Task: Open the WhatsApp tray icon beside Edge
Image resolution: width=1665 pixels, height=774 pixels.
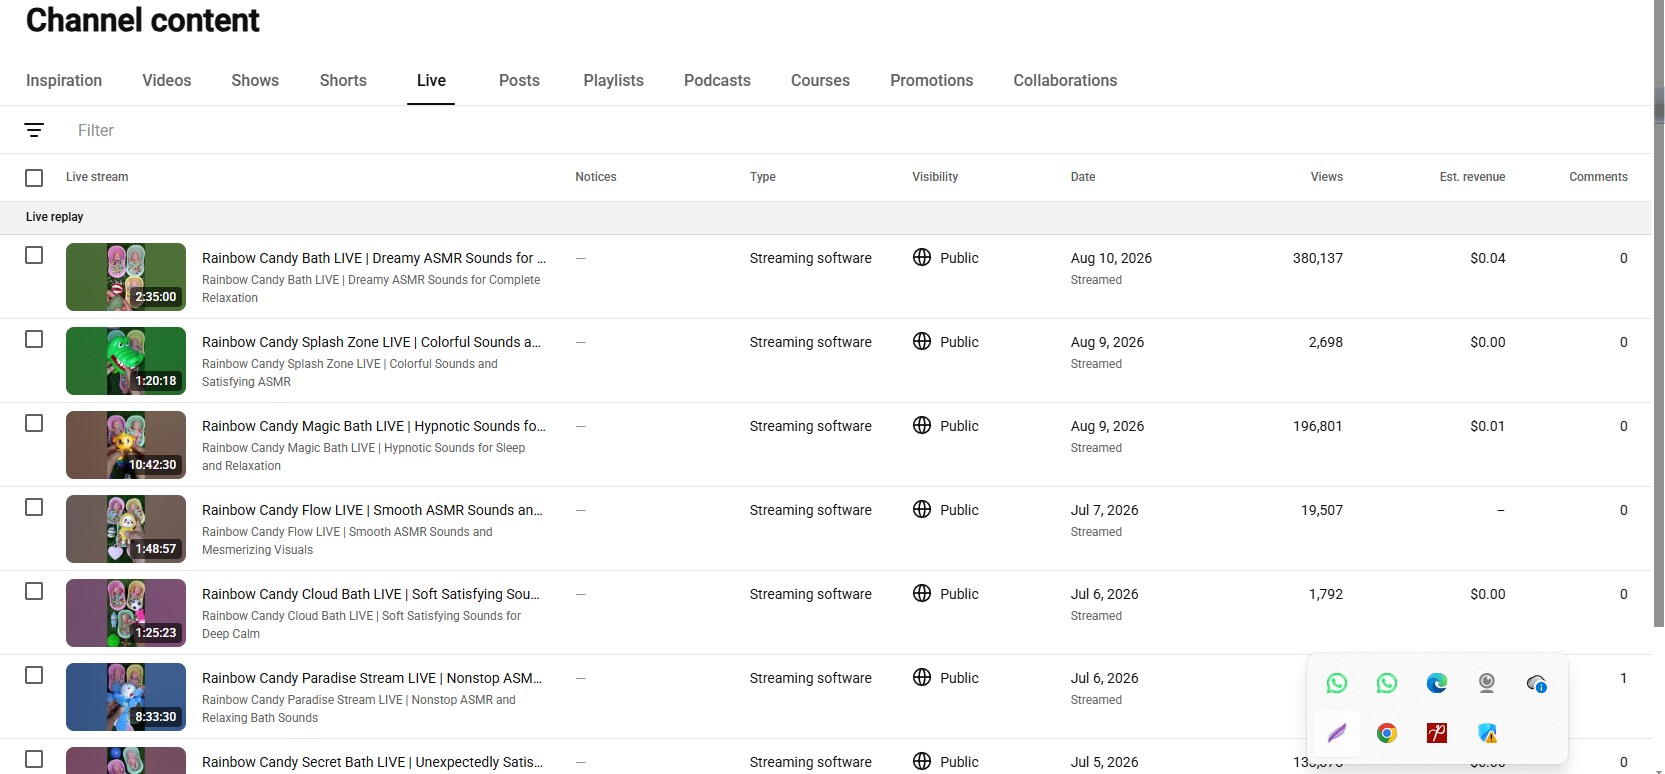Action: click(x=1387, y=683)
